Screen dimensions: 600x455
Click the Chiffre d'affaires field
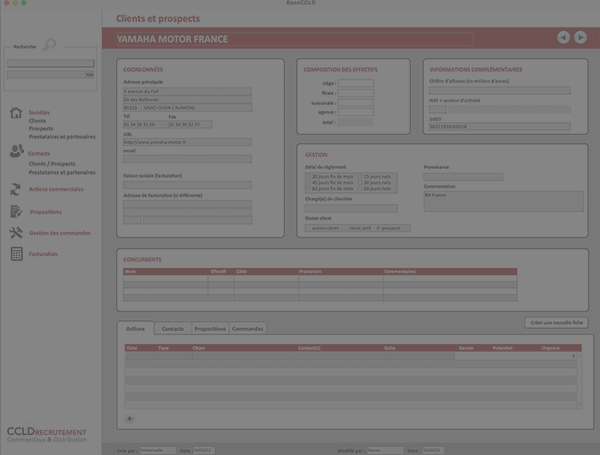500,90
